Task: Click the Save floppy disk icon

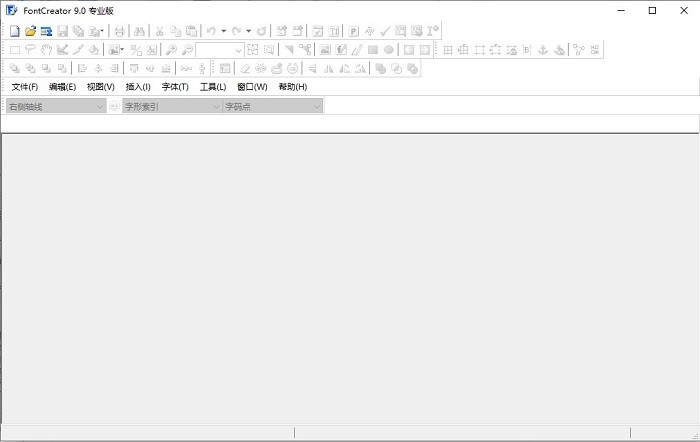Action: [x=62, y=31]
